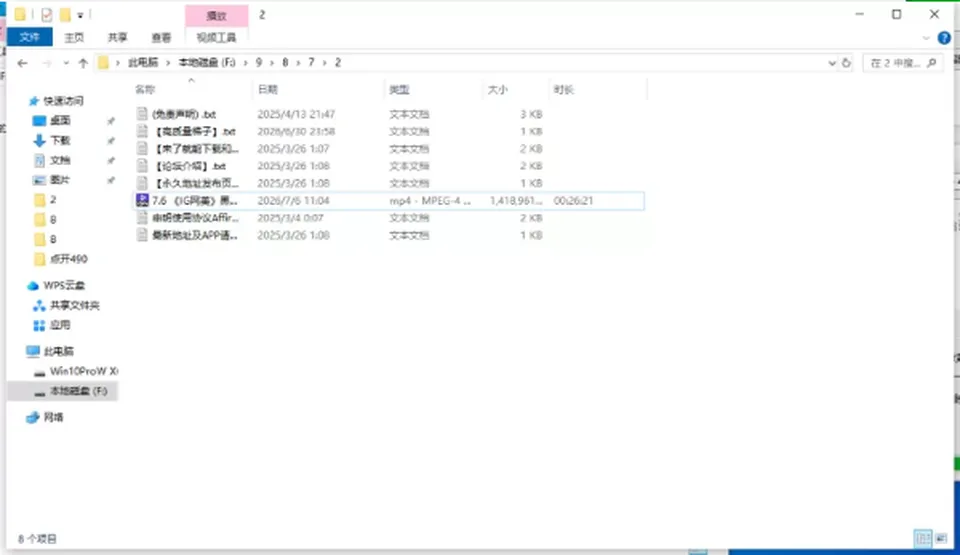This screenshot has height=555, width=960.
Task: Expand the chevron after 此电脑 in breadcrumb
Action: 168,62
